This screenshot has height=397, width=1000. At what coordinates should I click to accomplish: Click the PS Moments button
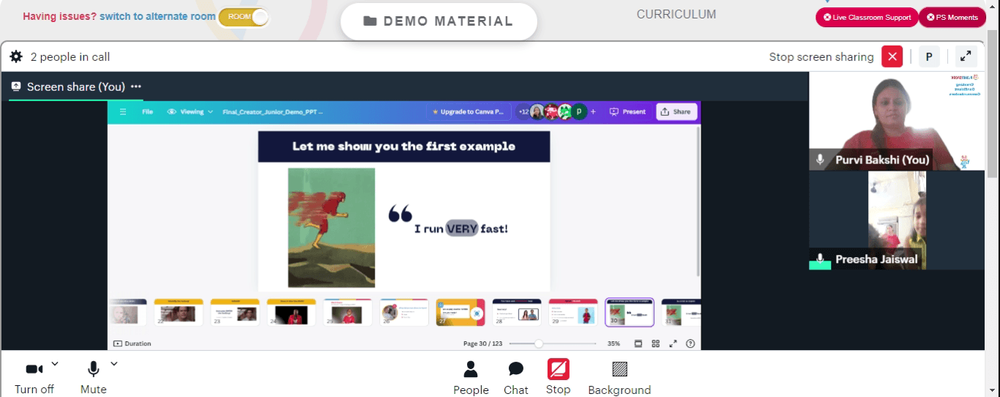[x=952, y=17]
